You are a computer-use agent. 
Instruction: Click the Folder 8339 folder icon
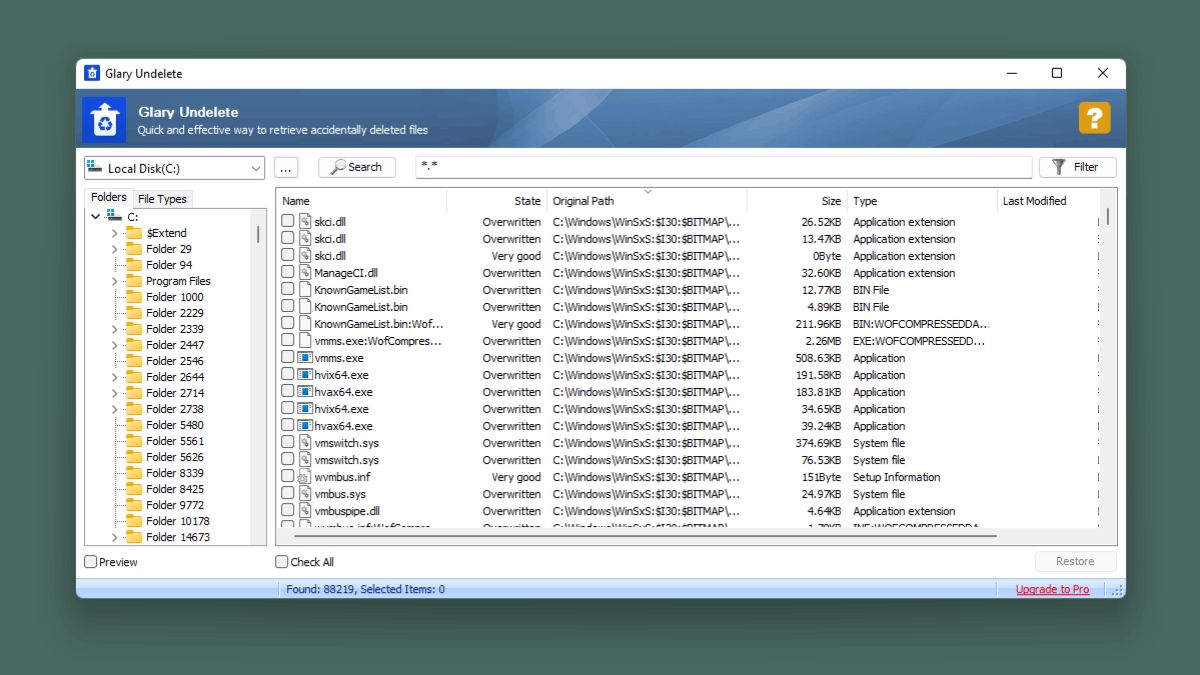click(x=133, y=473)
